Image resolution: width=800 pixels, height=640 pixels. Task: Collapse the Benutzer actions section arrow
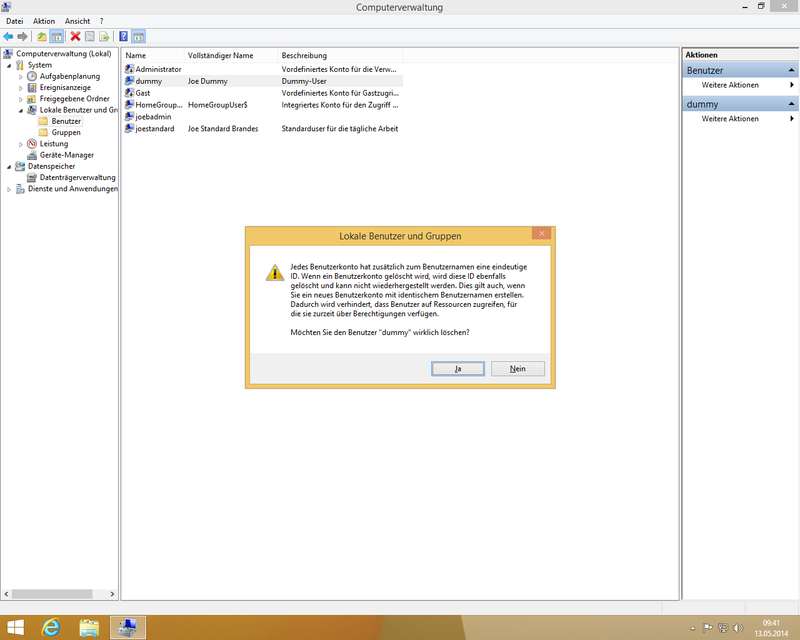(x=791, y=70)
